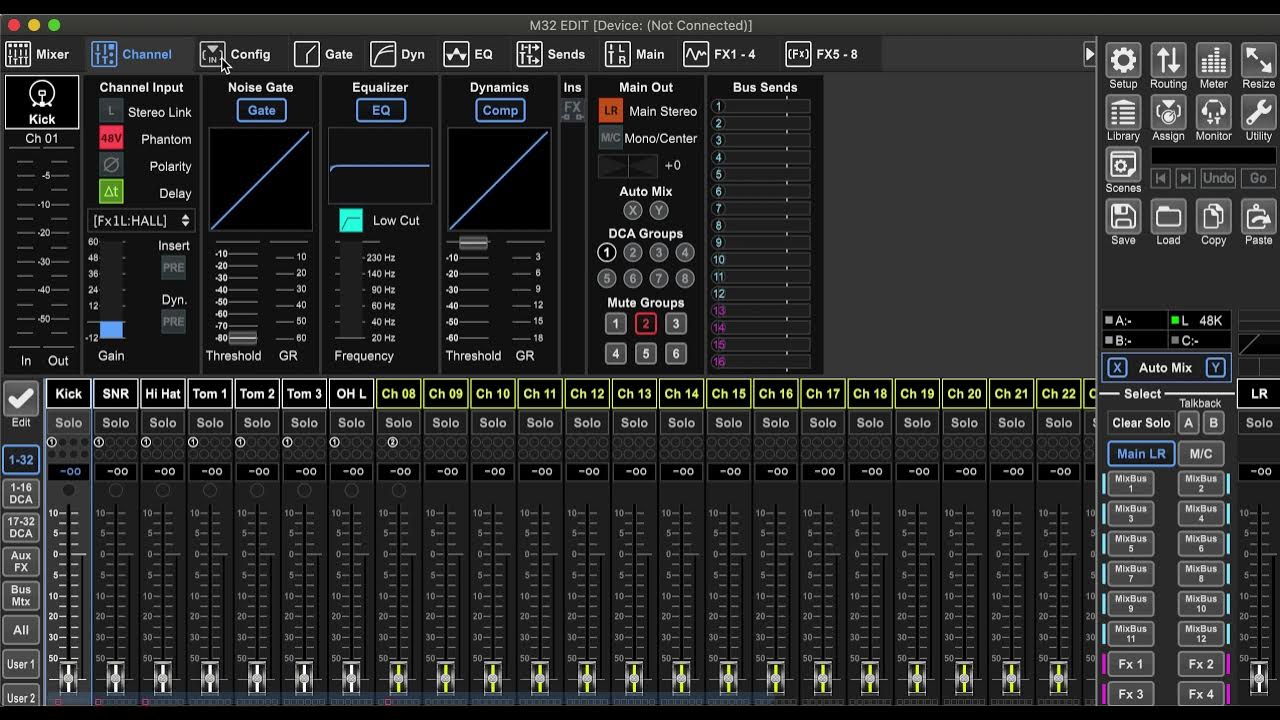This screenshot has height=720, width=1280.
Task: Switch to the FX5 - 8 tab
Action: point(822,54)
